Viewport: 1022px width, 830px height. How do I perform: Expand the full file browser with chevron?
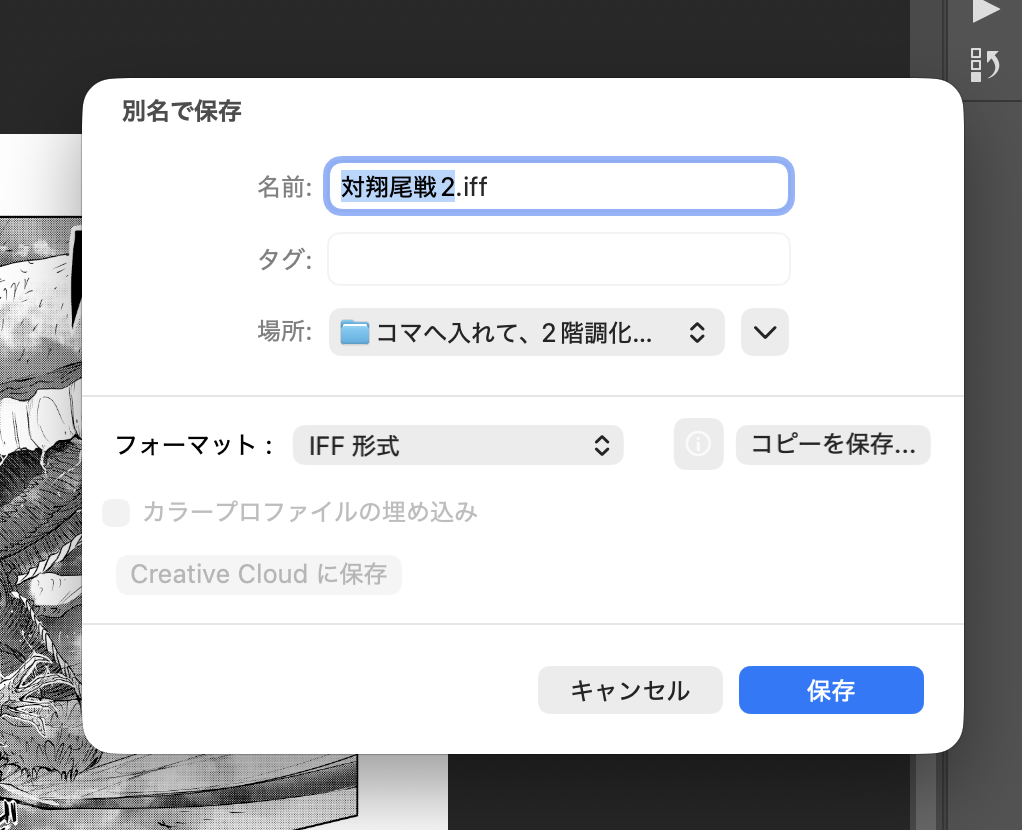(x=764, y=333)
